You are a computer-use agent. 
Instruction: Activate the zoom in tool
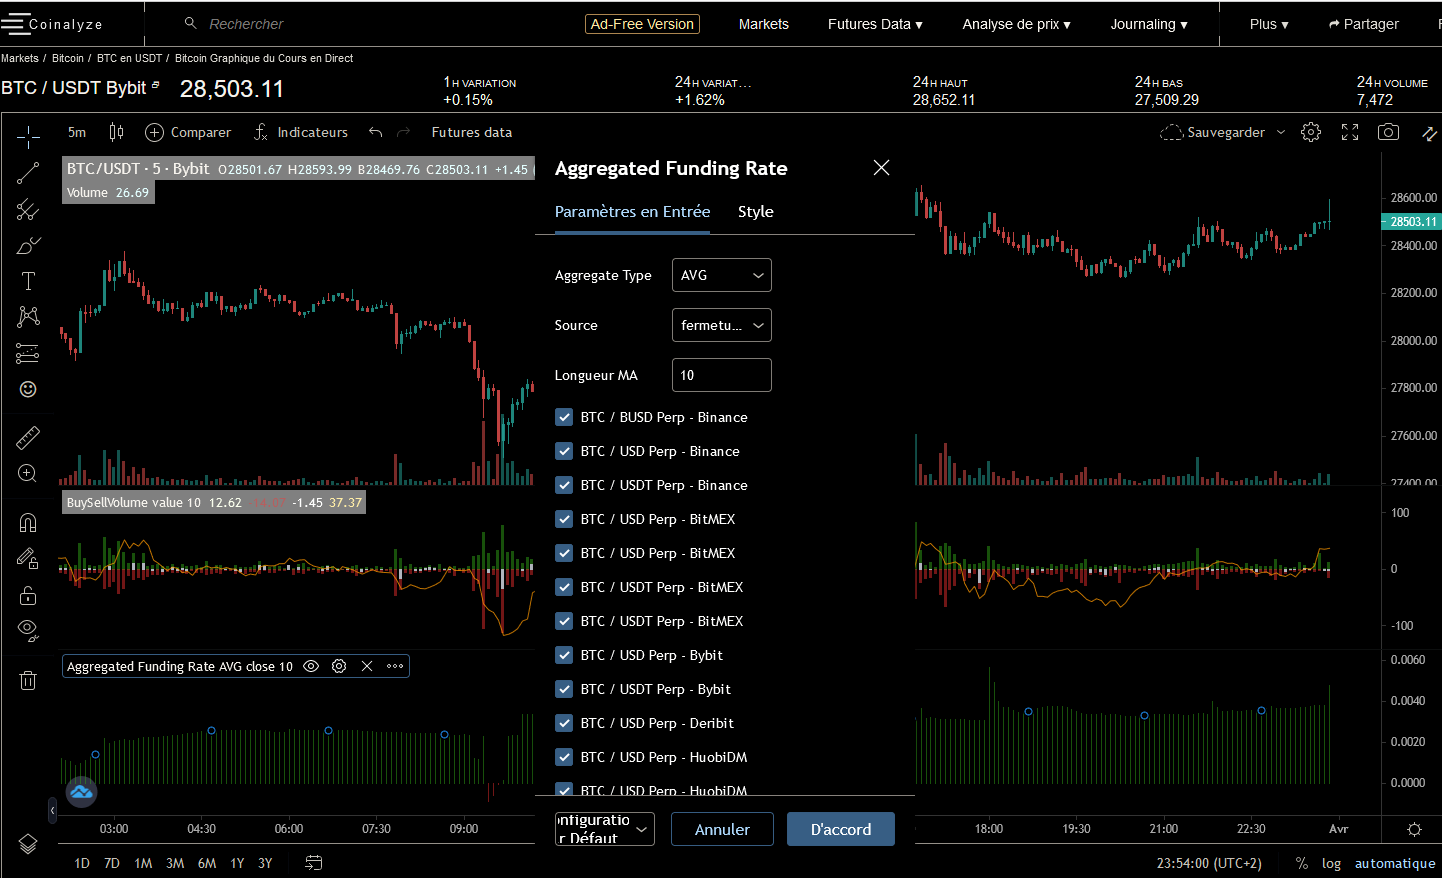28,473
